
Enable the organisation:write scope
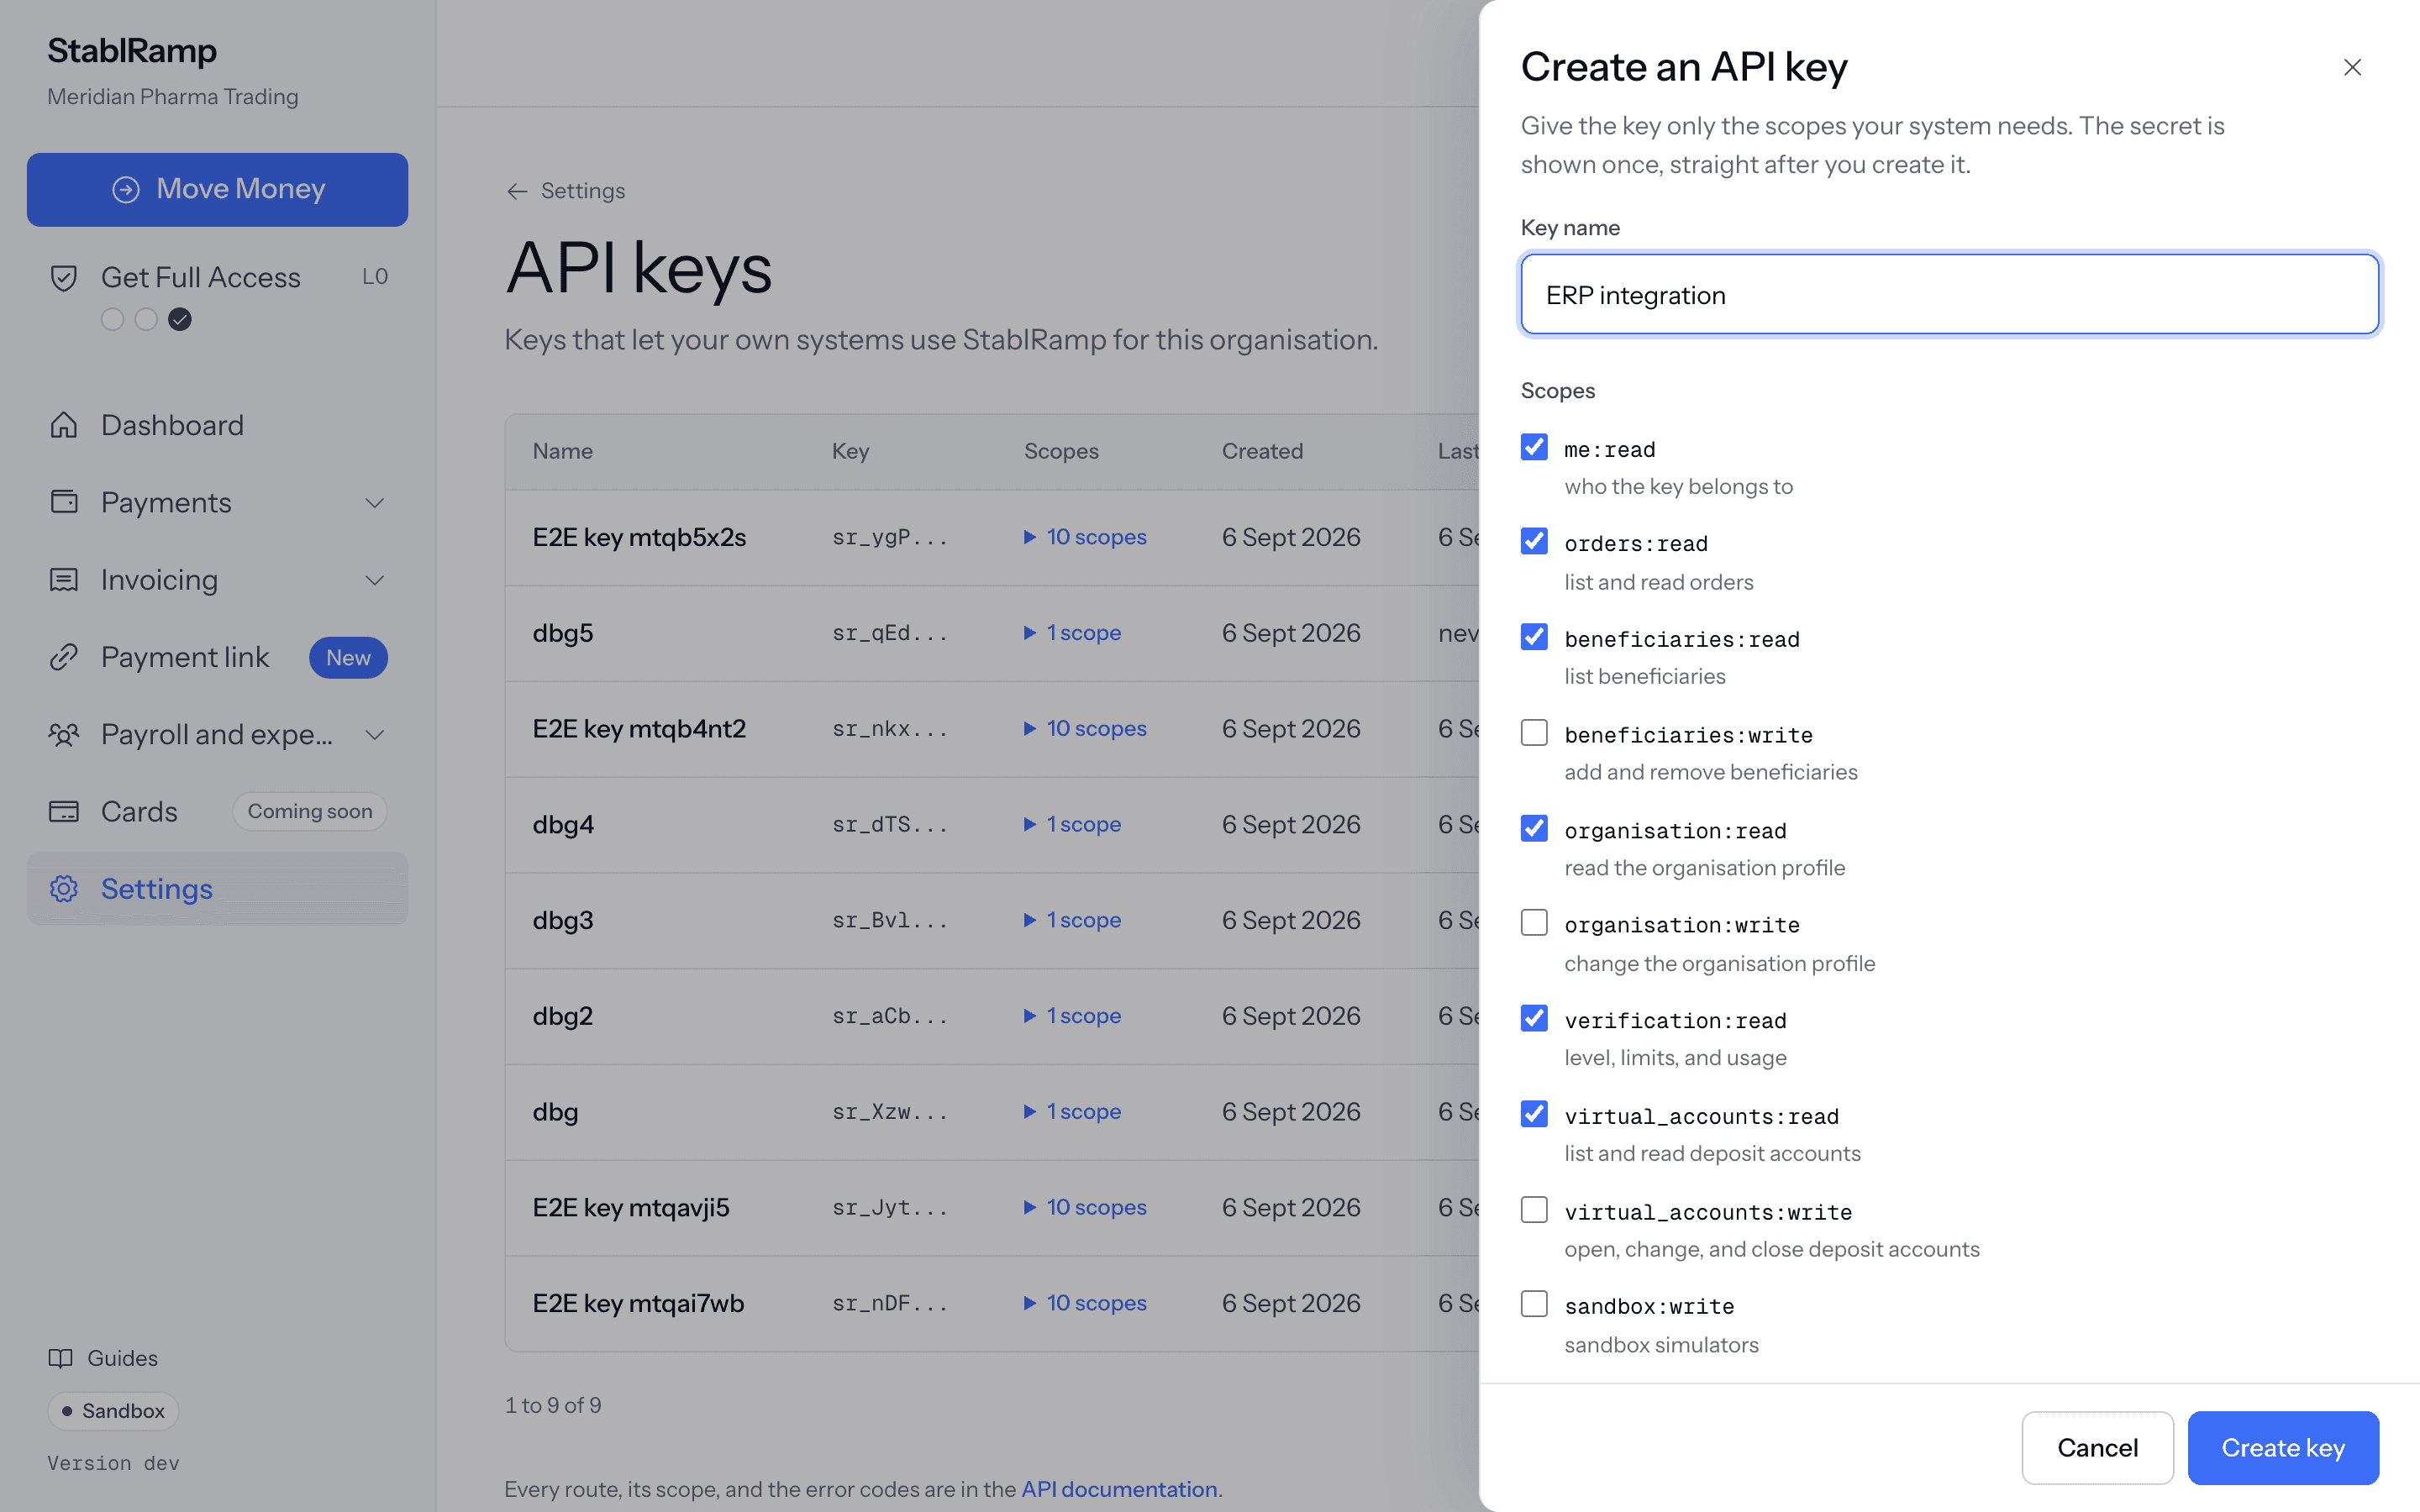pyautogui.click(x=1534, y=922)
